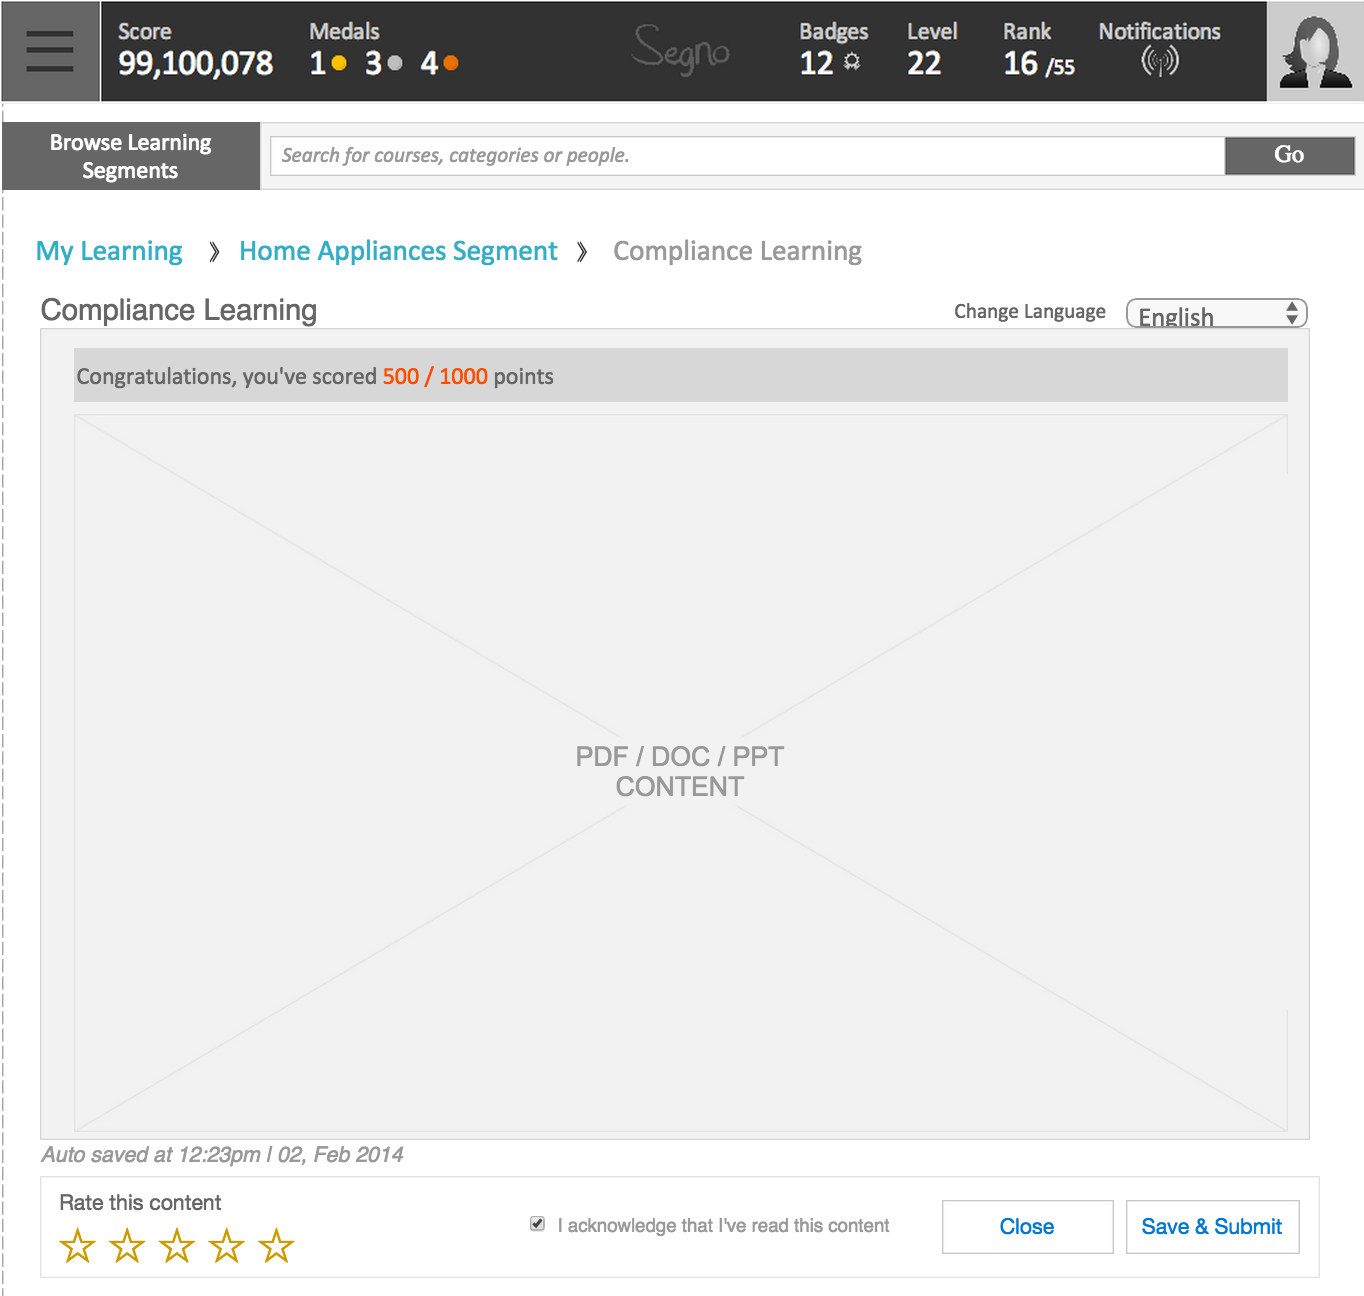Focus the course search field

pos(748,155)
